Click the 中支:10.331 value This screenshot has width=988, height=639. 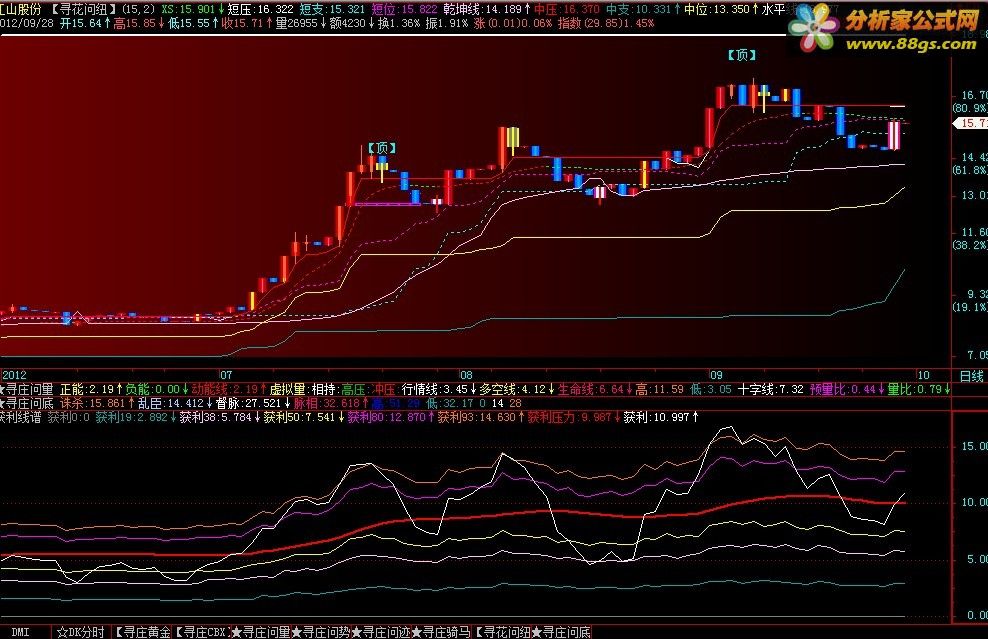click(642, 9)
